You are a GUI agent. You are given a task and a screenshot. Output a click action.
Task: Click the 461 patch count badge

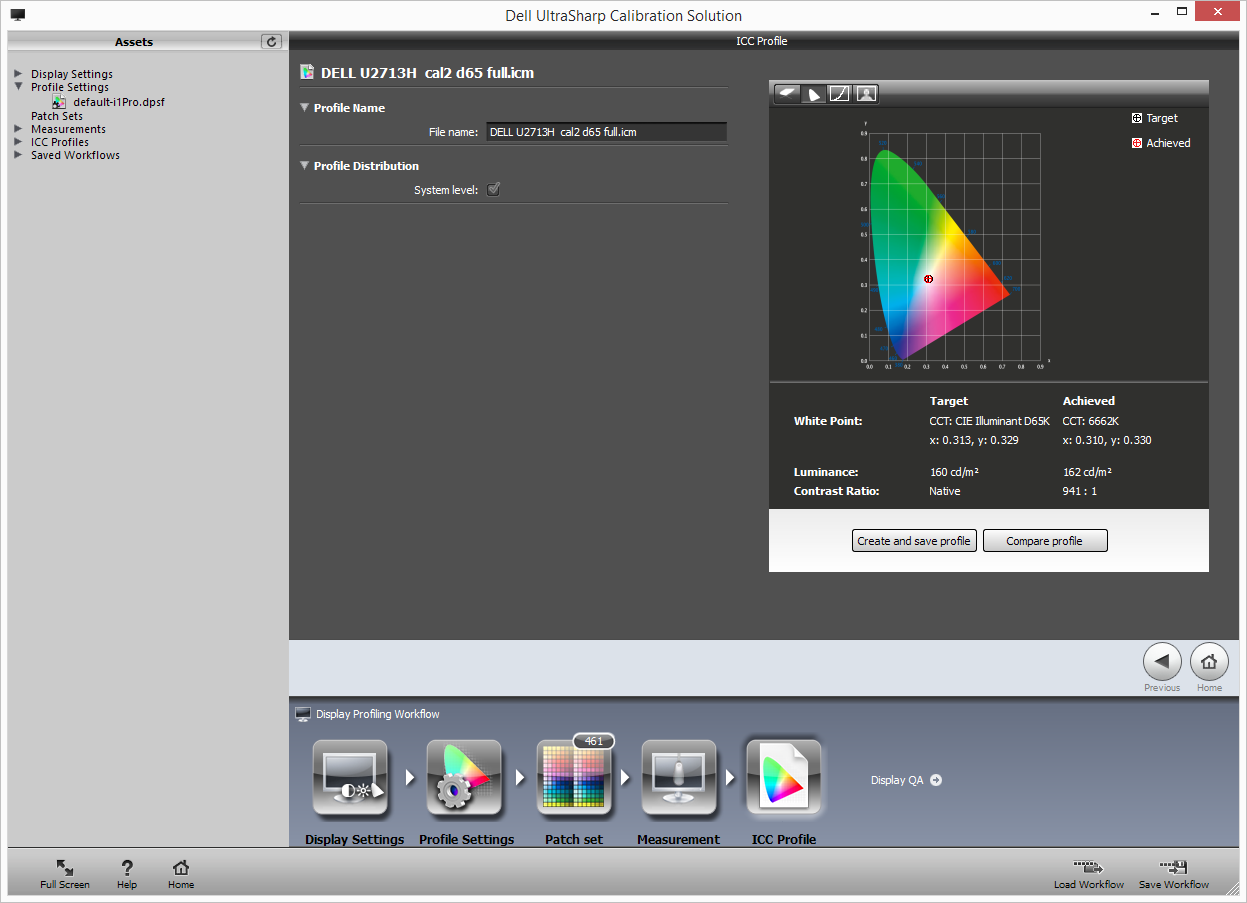(594, 741)
